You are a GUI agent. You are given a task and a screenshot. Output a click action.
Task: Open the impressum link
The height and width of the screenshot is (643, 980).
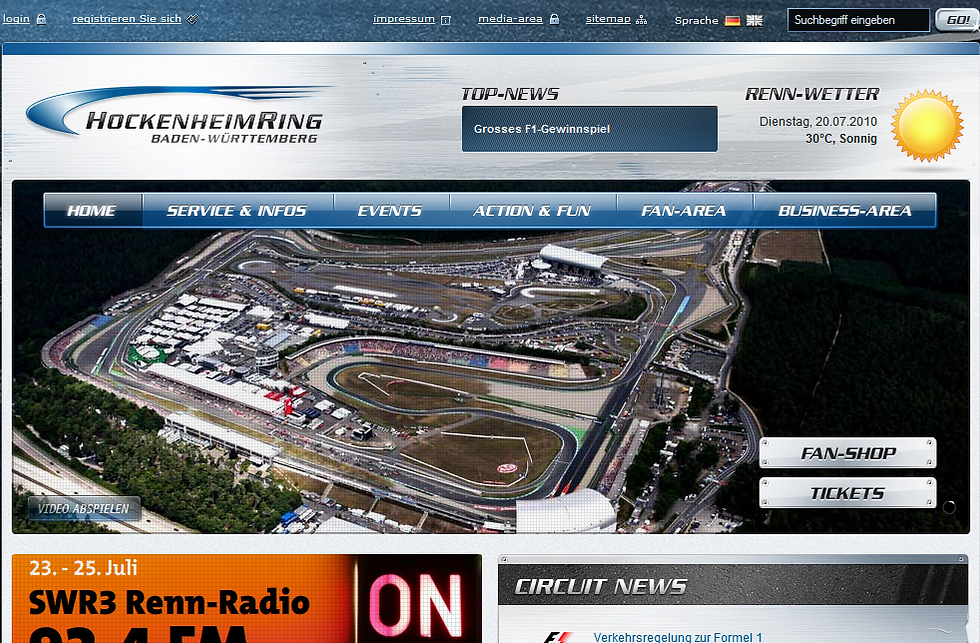(x=404, y=19)
